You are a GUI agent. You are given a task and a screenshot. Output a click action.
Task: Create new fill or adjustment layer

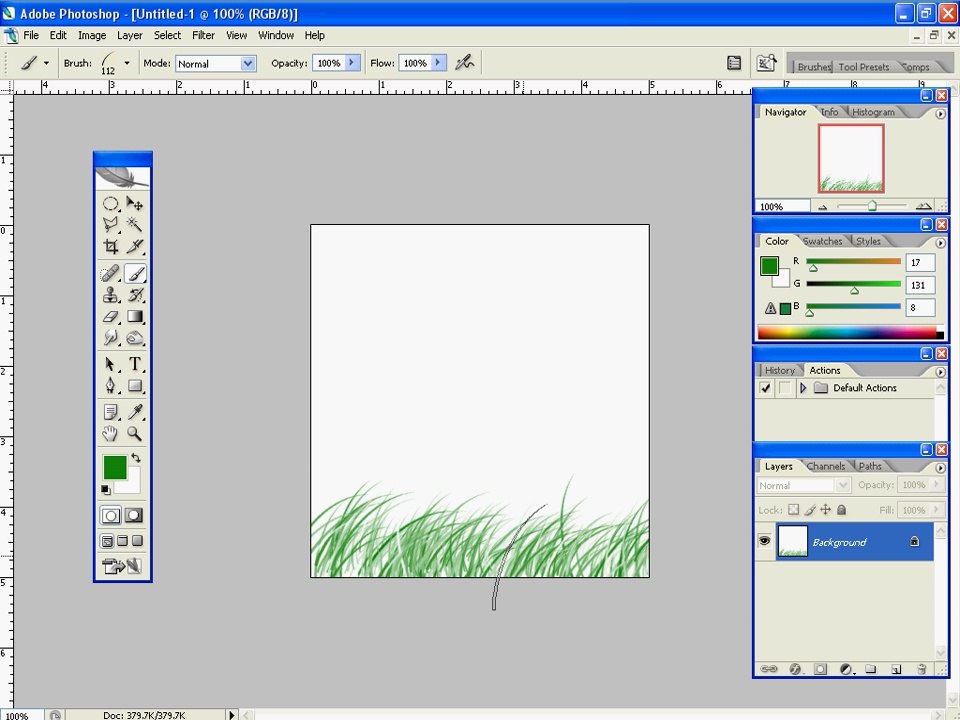tap(846, 669)
